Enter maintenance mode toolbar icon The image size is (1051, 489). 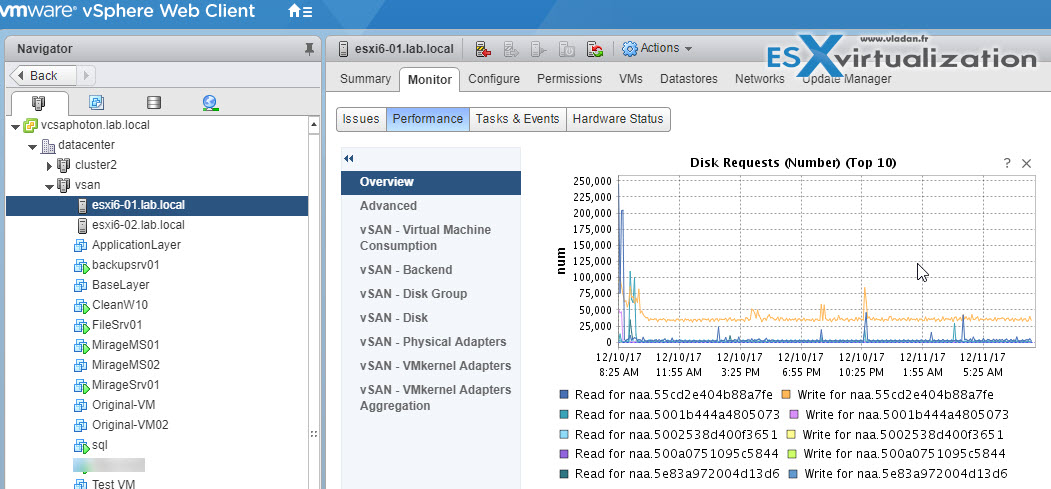tap(483, 49)
